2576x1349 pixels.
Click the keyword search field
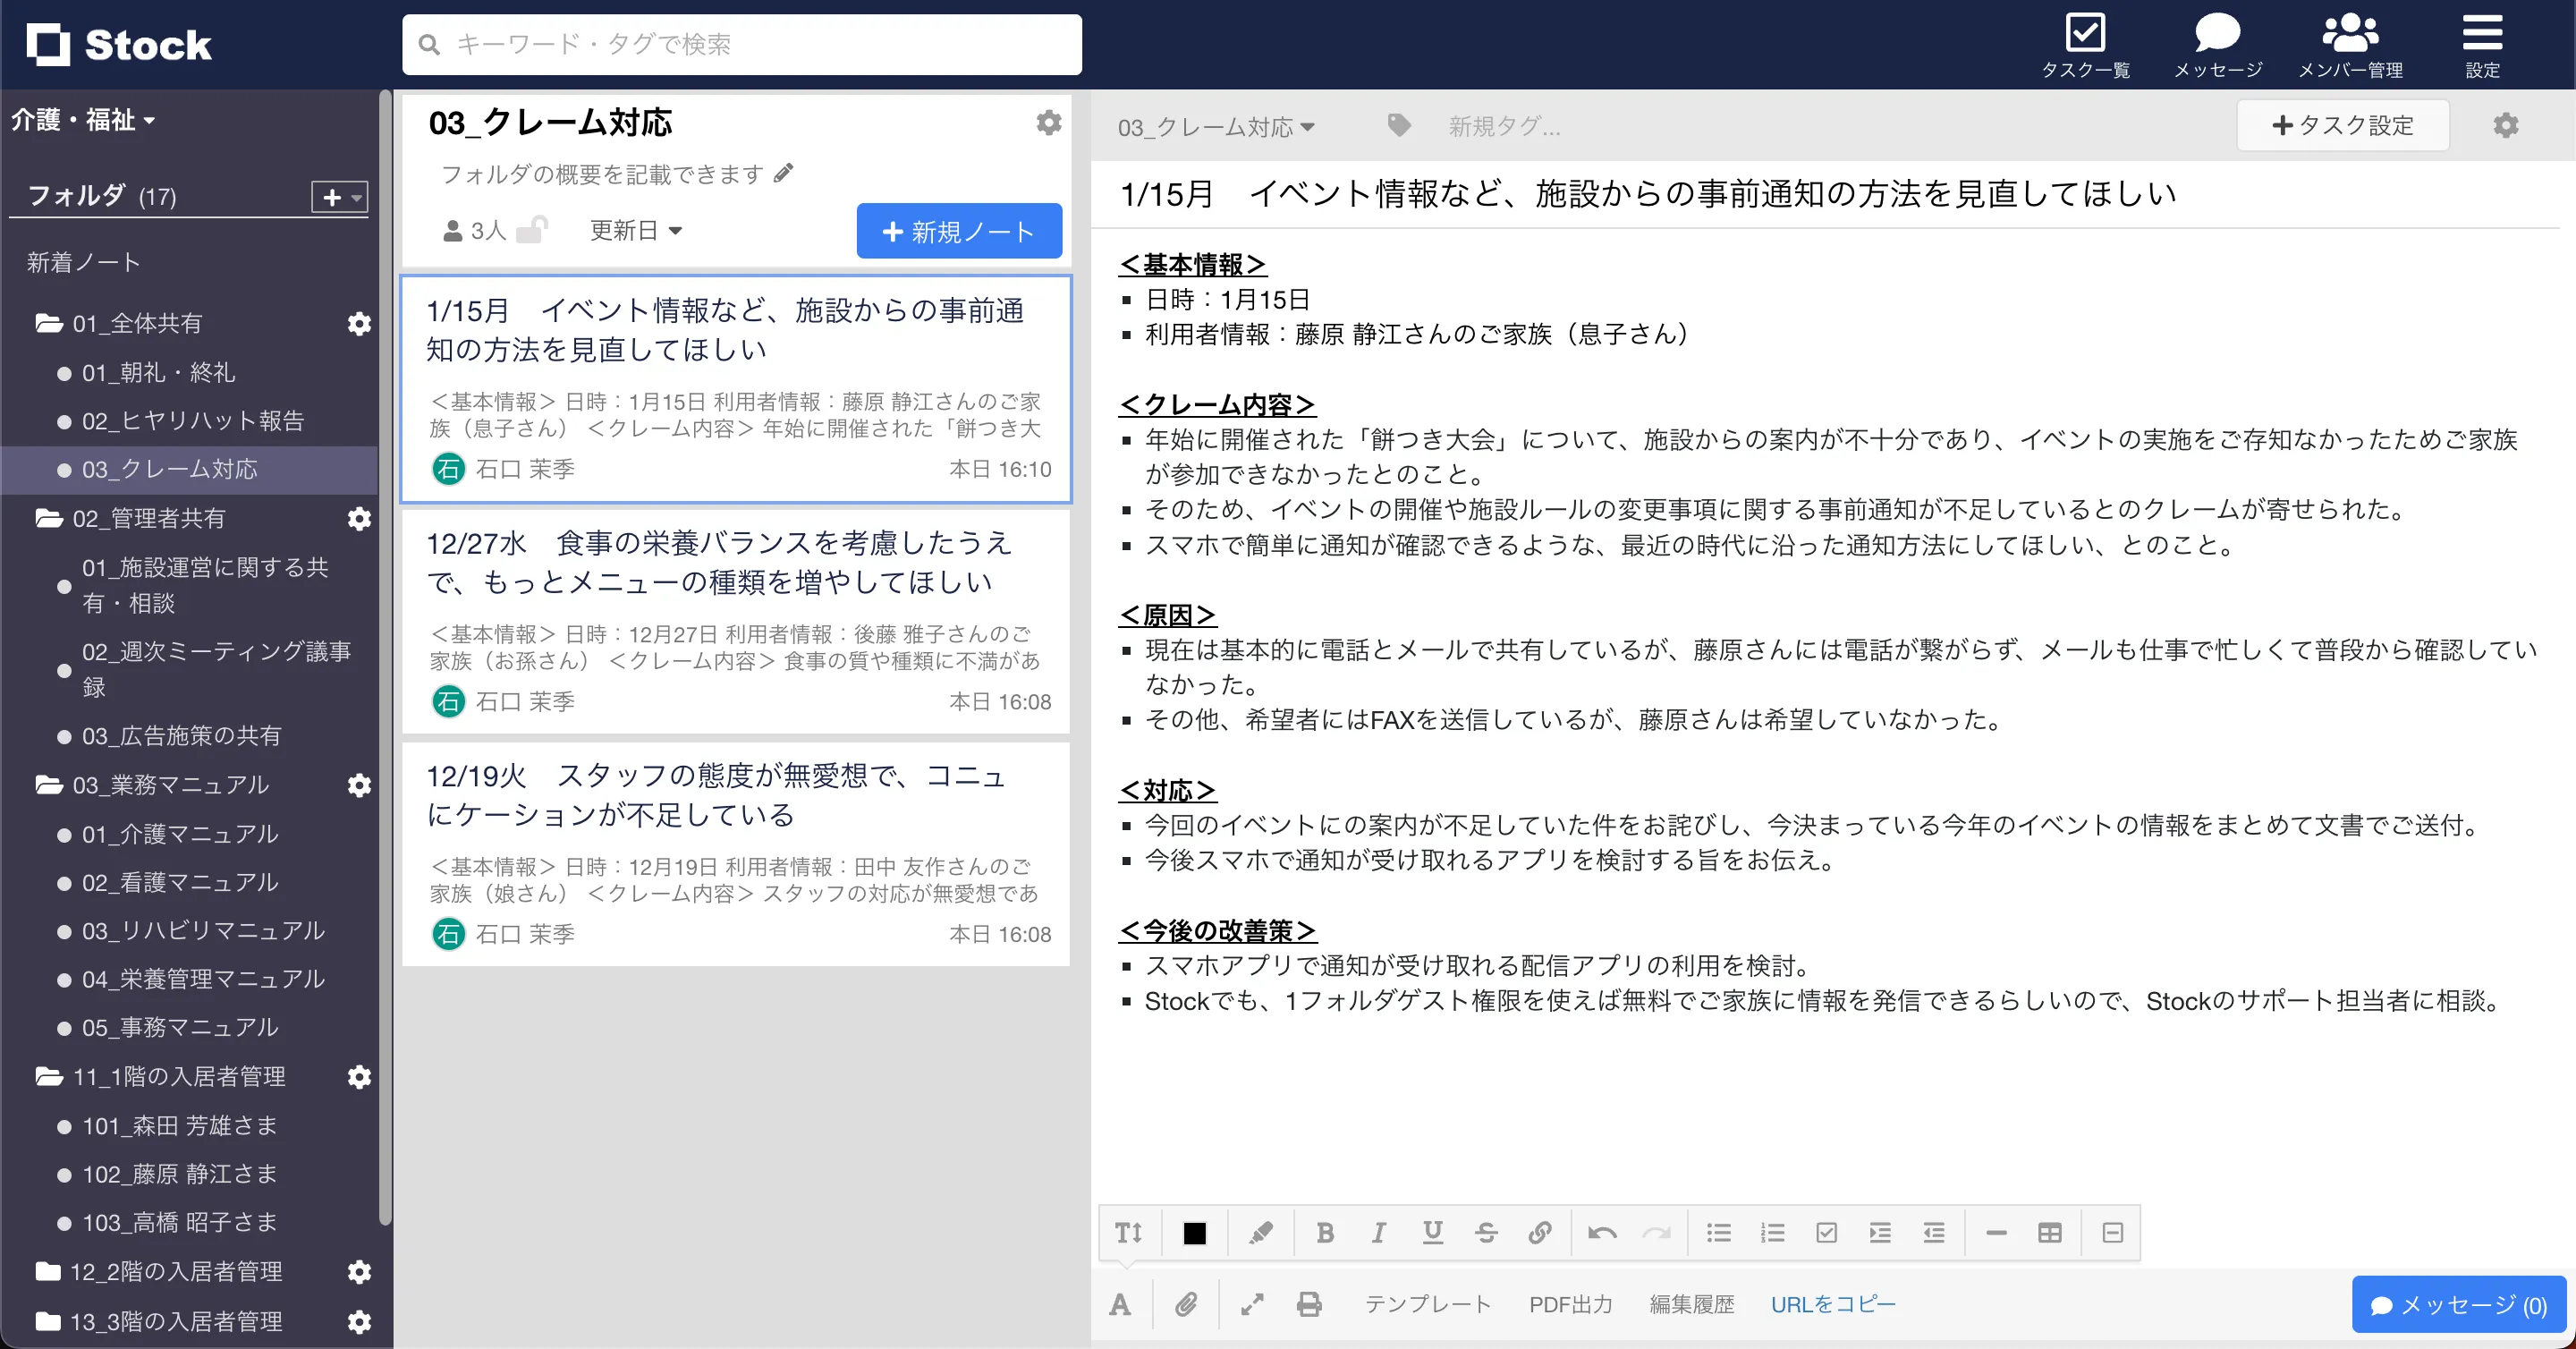click(742, 43)
